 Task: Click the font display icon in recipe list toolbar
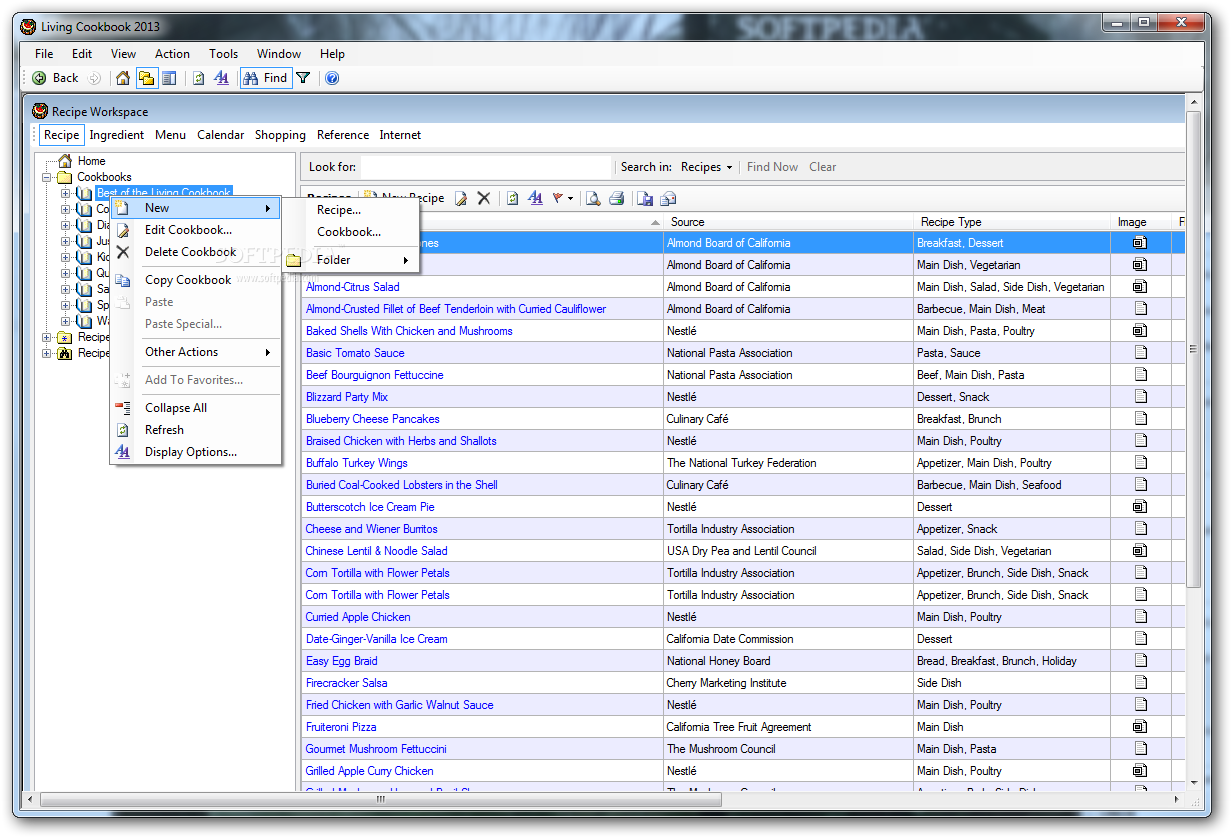pos(535,198)
